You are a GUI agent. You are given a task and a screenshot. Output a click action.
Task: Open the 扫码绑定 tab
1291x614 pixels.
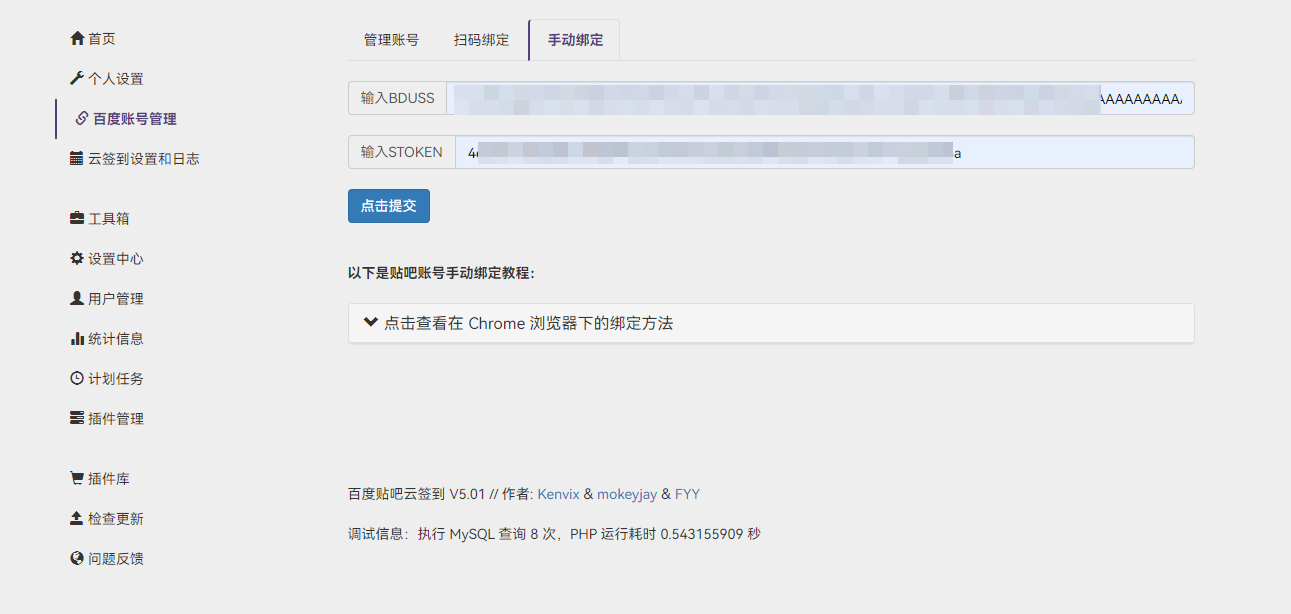[481, 41]
